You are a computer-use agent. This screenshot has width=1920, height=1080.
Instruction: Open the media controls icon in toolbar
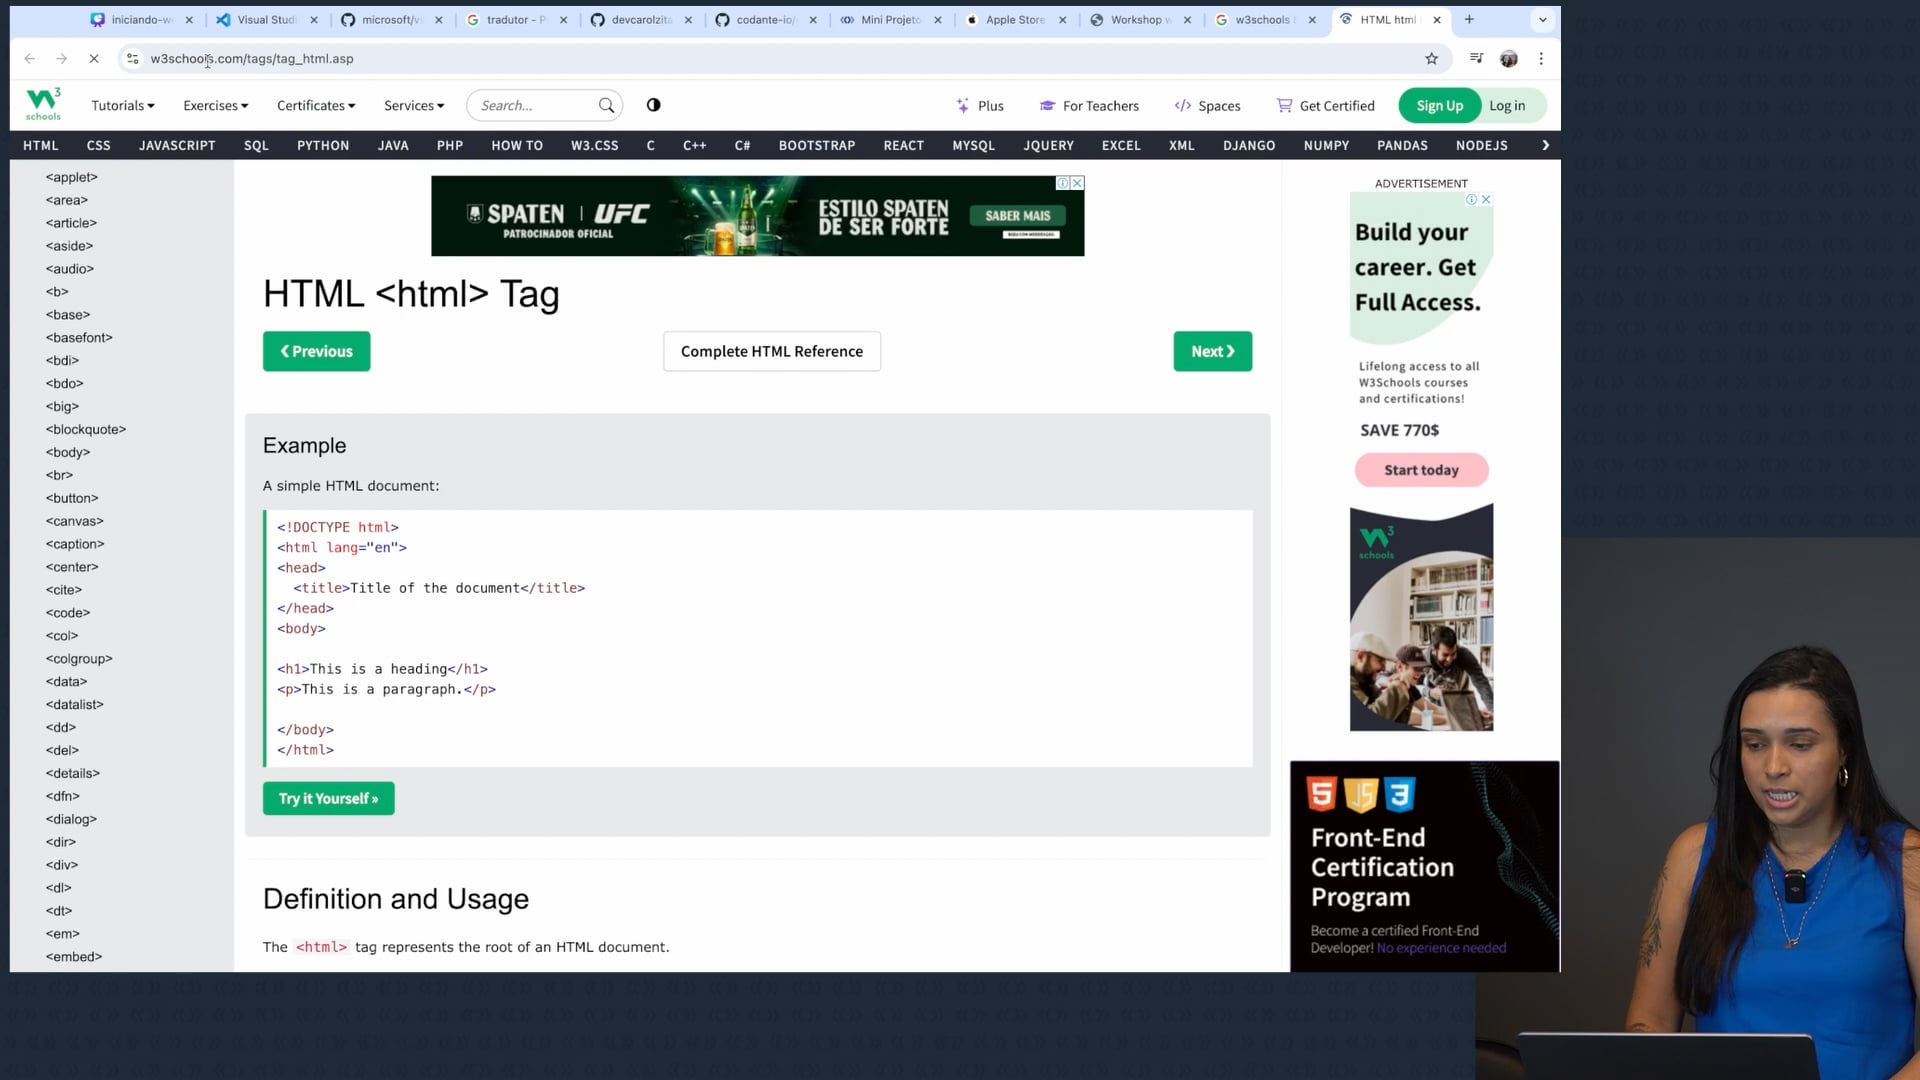pos(1476,59)
